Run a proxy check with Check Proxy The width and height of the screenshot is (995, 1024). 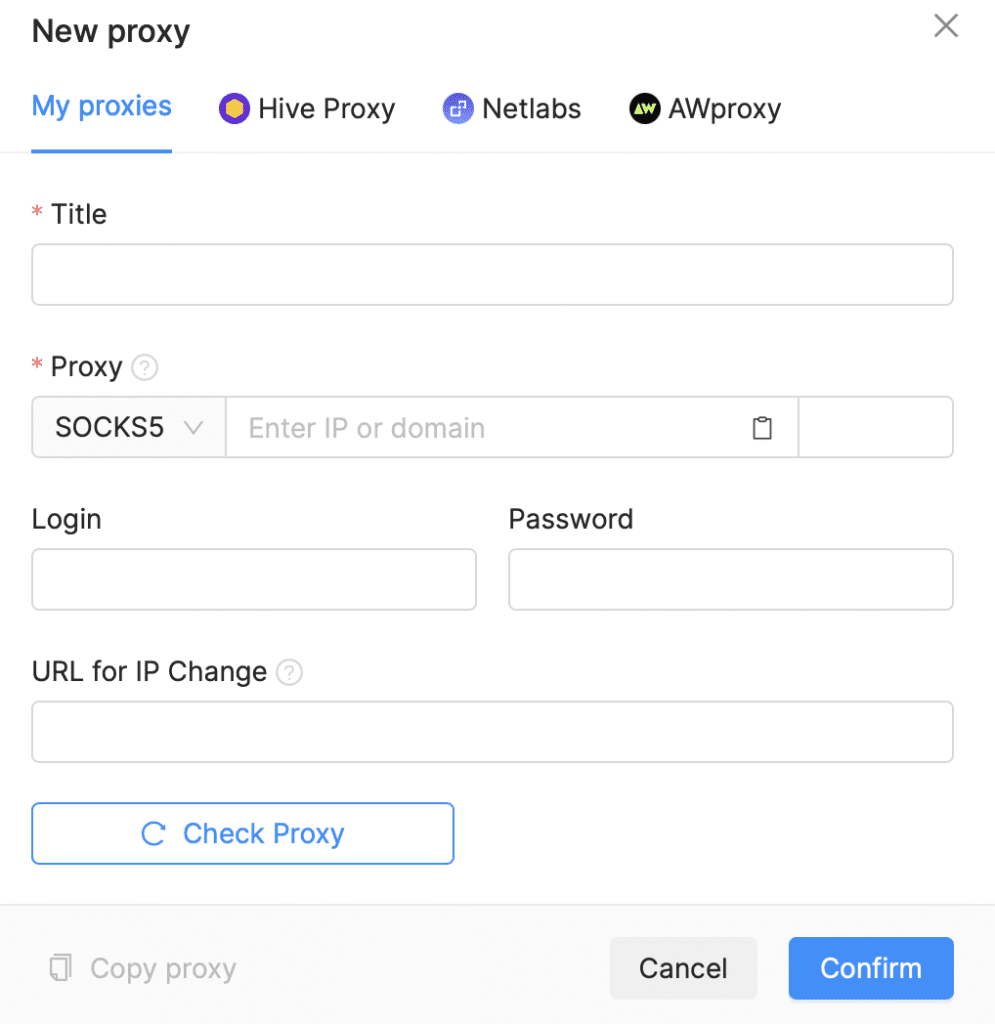(242, 833)
